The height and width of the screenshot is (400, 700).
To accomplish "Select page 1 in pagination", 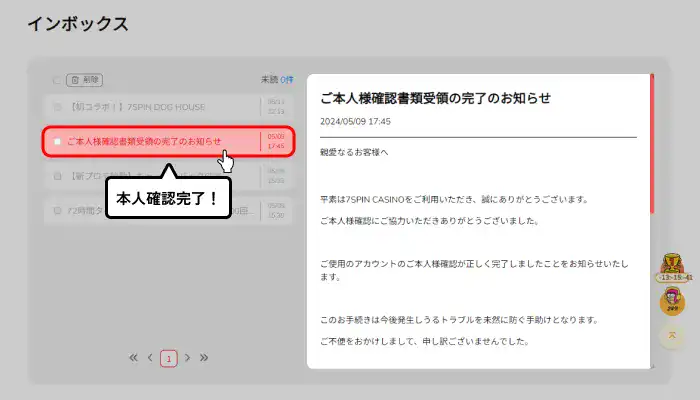I will [169, 358].
